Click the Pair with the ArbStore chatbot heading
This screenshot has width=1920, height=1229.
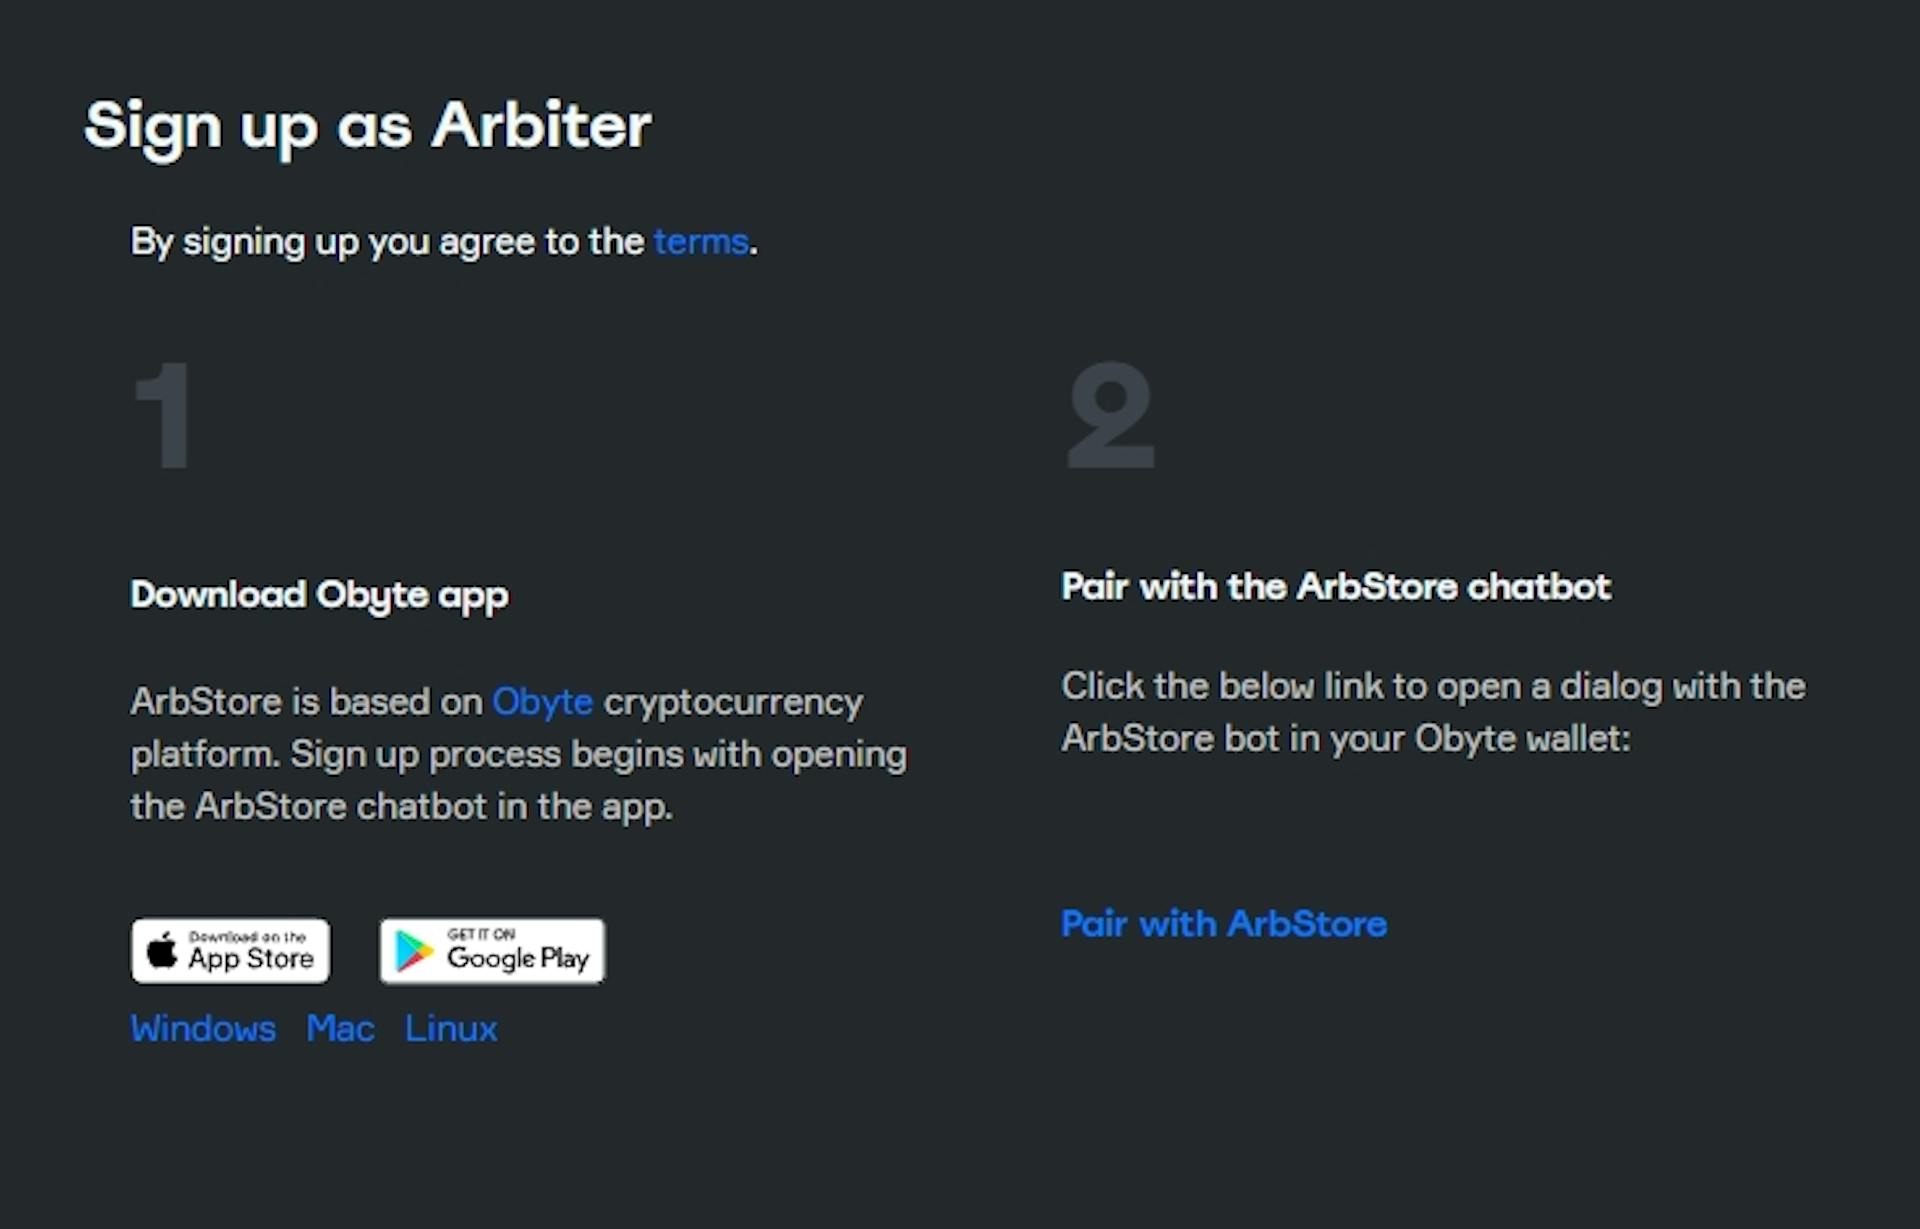pos(1336,586)
